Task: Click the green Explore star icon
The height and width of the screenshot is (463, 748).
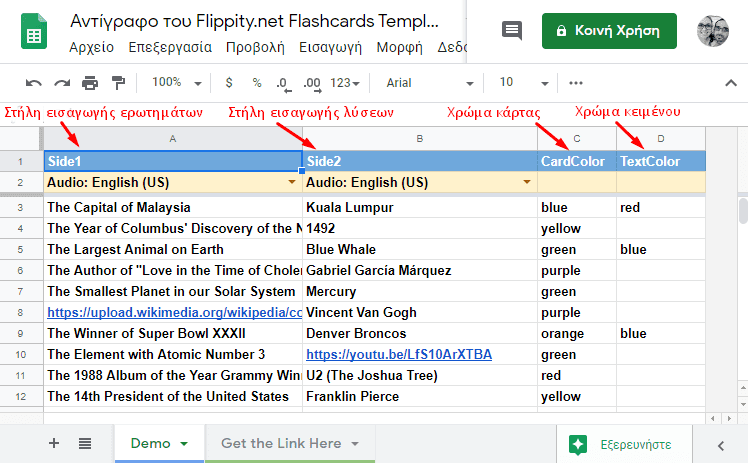Action: pyautogui.click(x=578, y=444)
